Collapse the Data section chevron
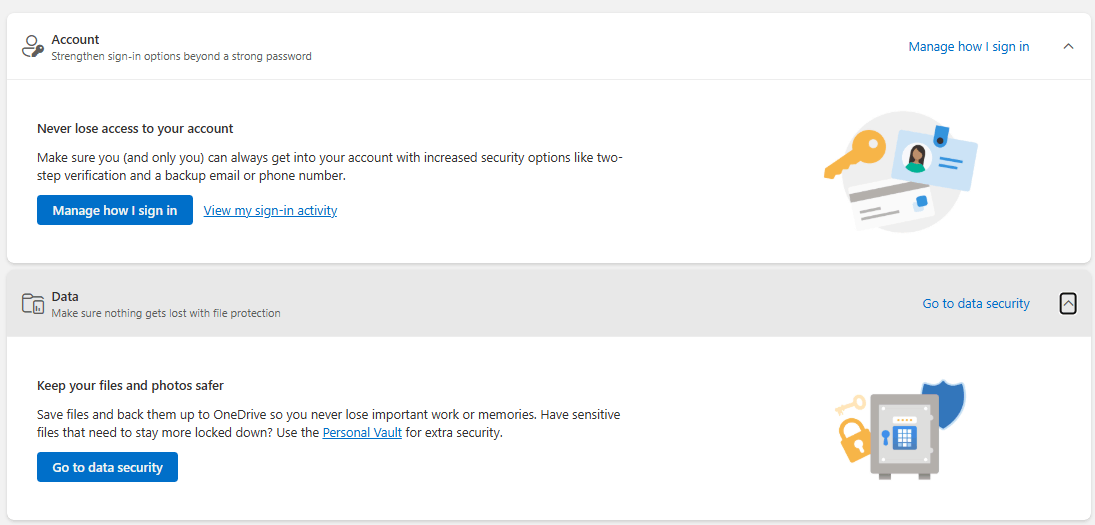Screen dimensions: 1095x525 click(1068, 303)
